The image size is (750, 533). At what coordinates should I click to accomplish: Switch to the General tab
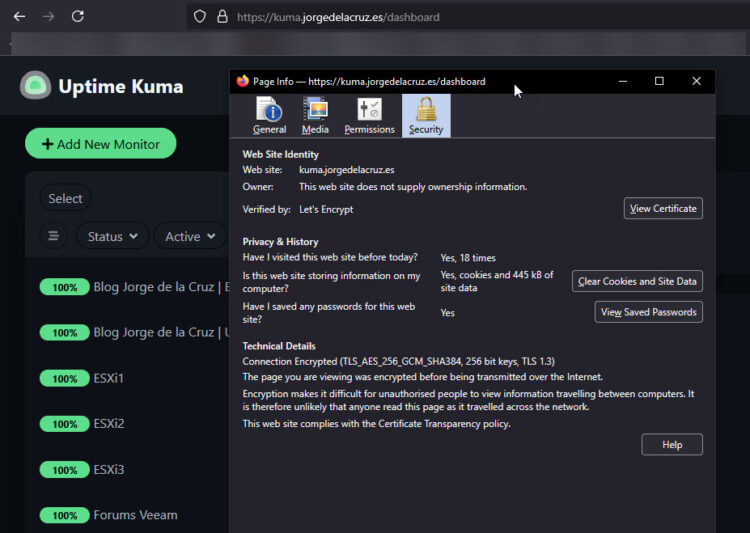click(269, 116)
